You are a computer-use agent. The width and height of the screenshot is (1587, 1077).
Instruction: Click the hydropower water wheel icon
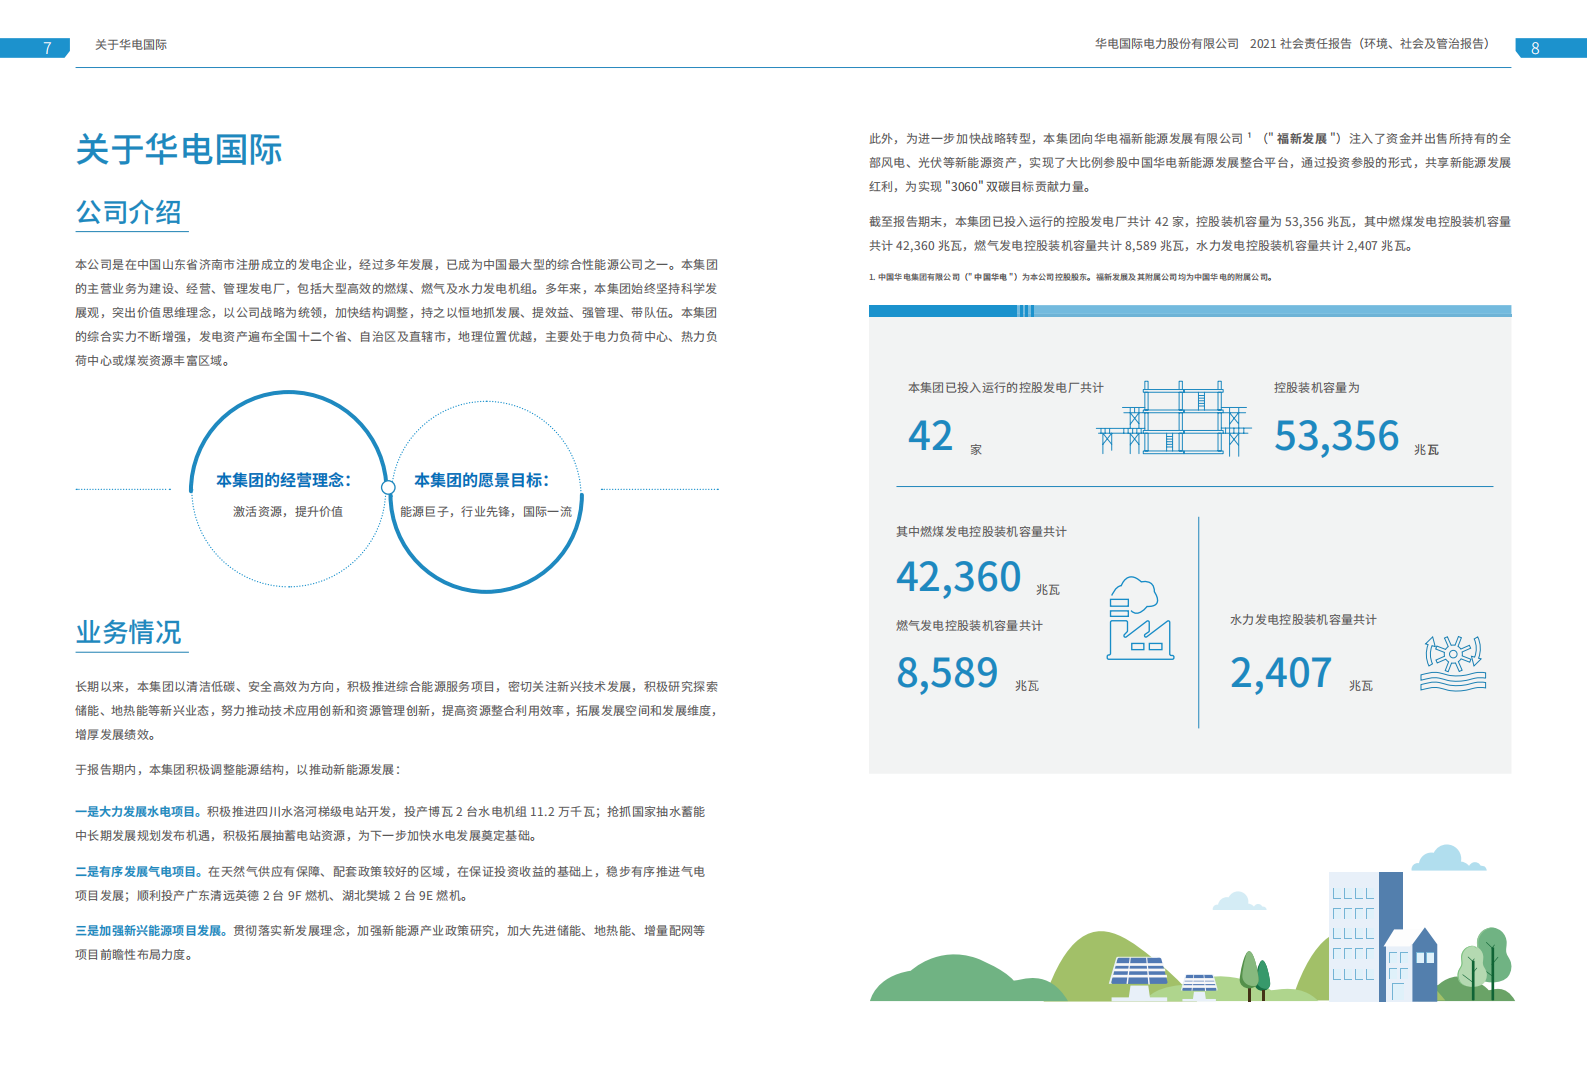pyautogui.click(x=1453, y=663)
